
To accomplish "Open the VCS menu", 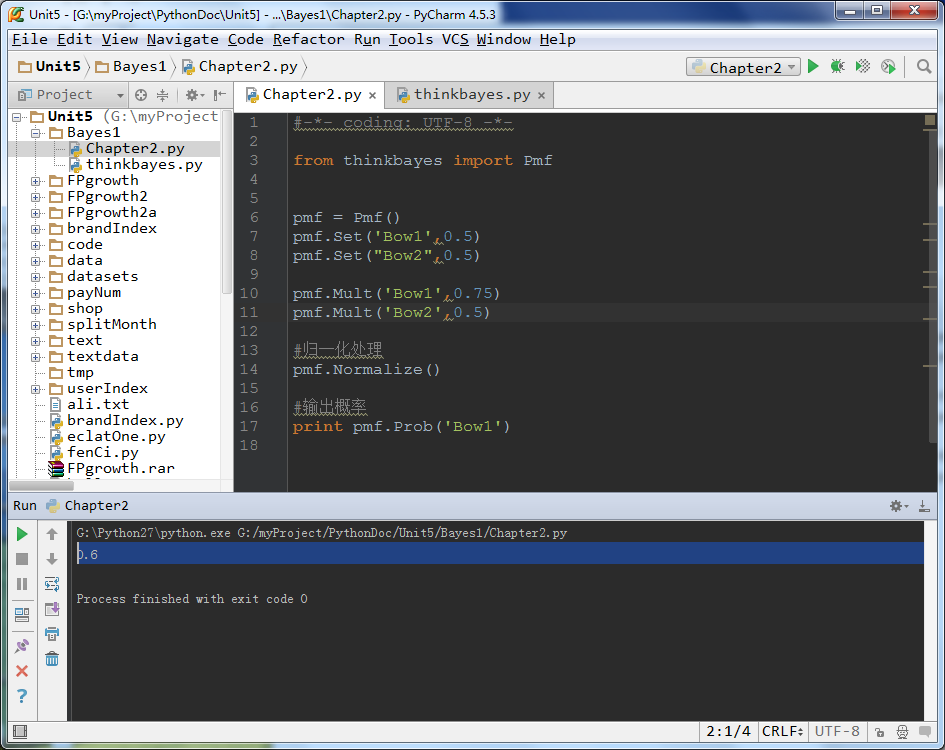I will (x=455, y=39).
